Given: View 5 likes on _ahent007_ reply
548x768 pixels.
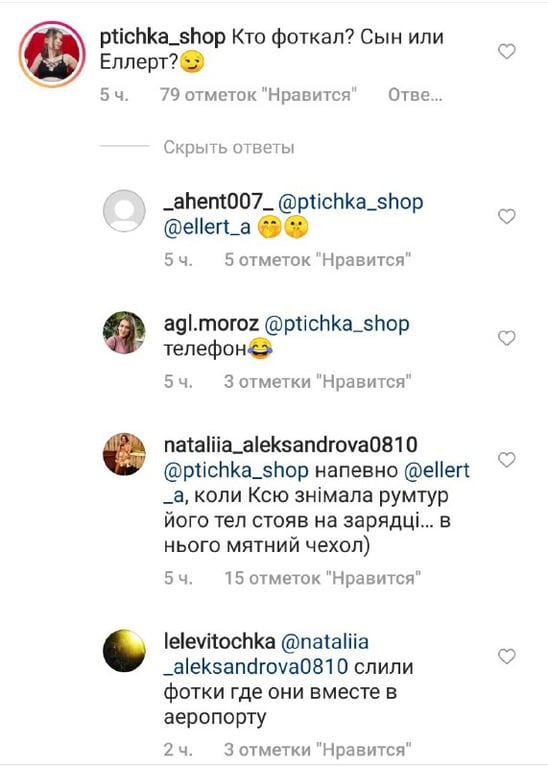Looking at the screenshot, I should (317, 260).
